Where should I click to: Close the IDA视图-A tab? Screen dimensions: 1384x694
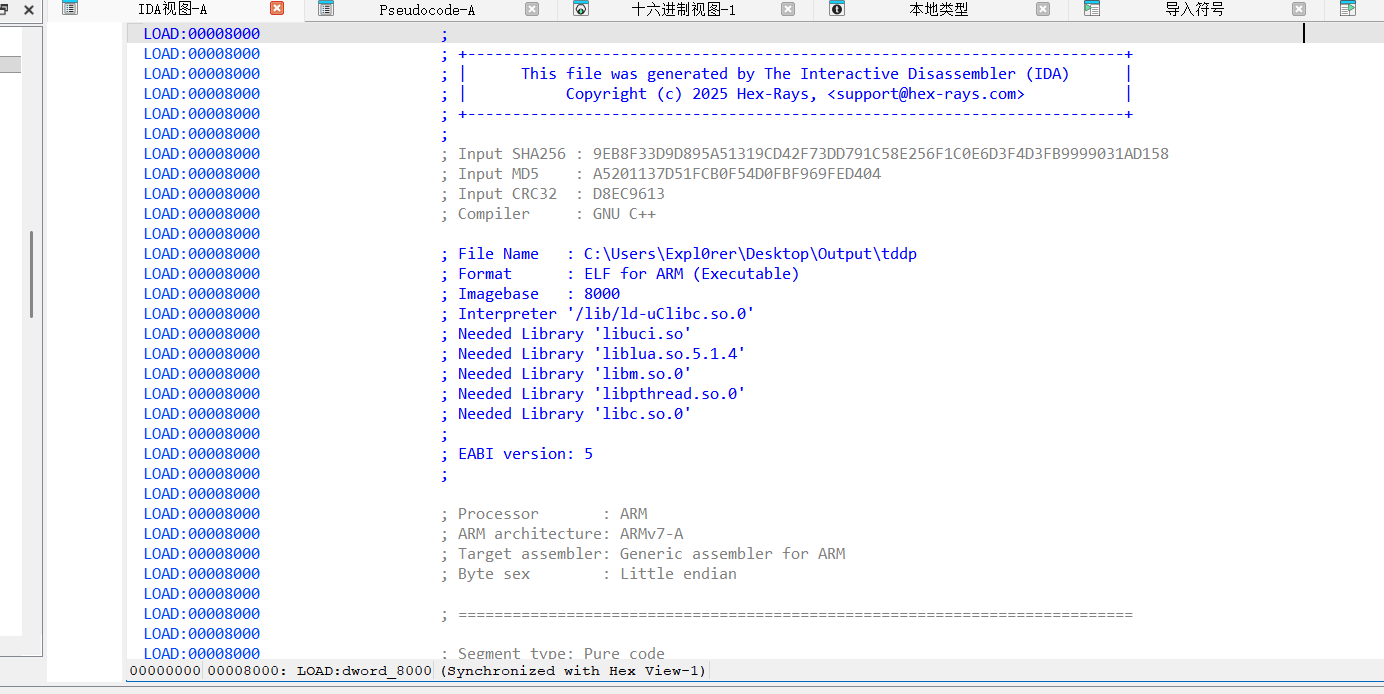[277, 9]
